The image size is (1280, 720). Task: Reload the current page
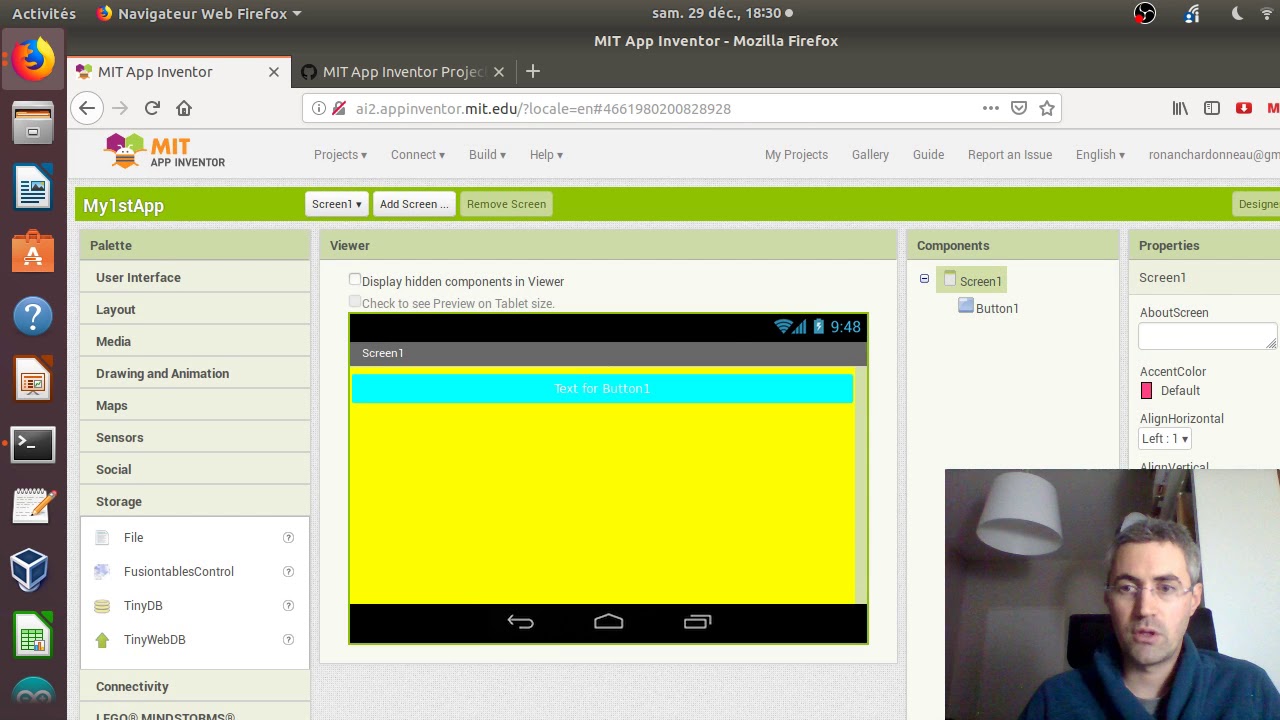click(152, 108)
